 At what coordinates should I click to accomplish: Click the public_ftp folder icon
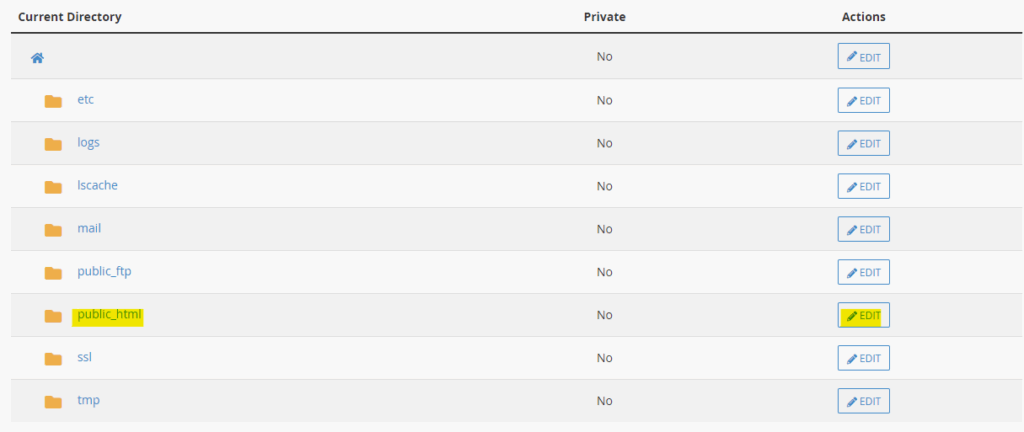click(54, 273)
